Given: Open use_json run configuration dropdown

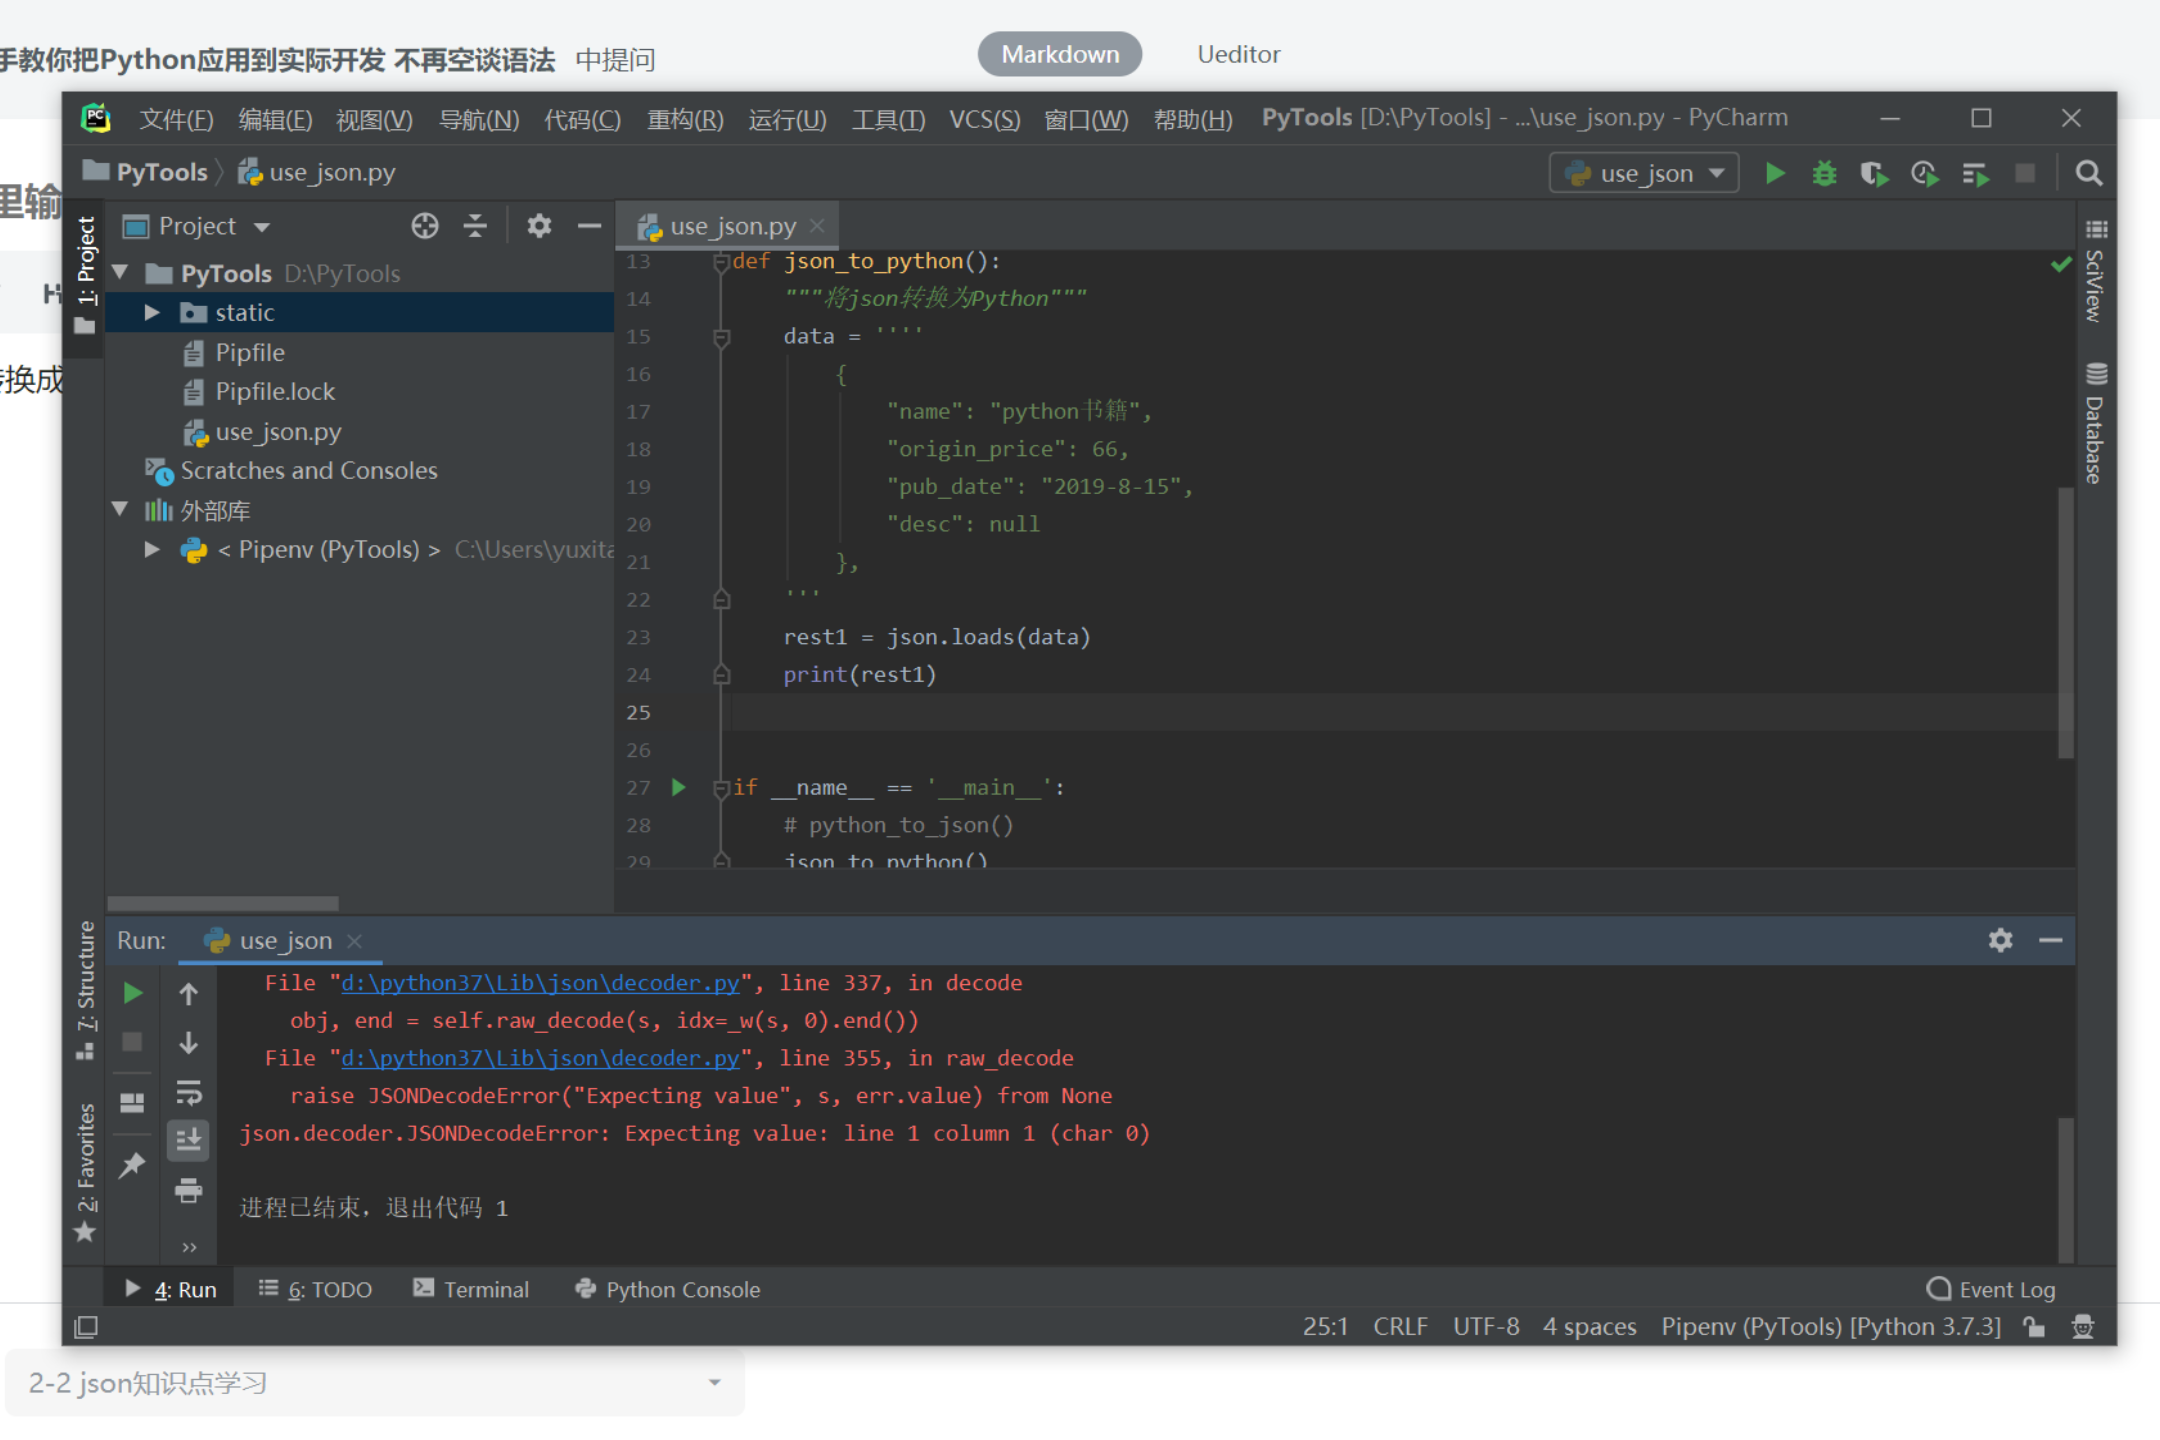Looking at the screenshot, I should click(1644, 174).
